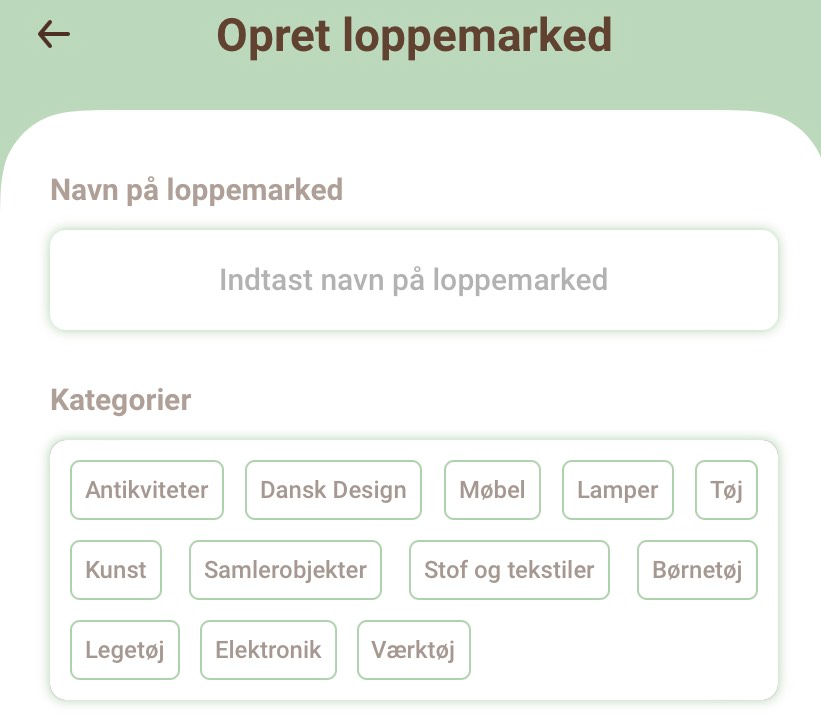Select the Samlerobjekter category chip
Screen dimensions: 821x717
(285, 570)
